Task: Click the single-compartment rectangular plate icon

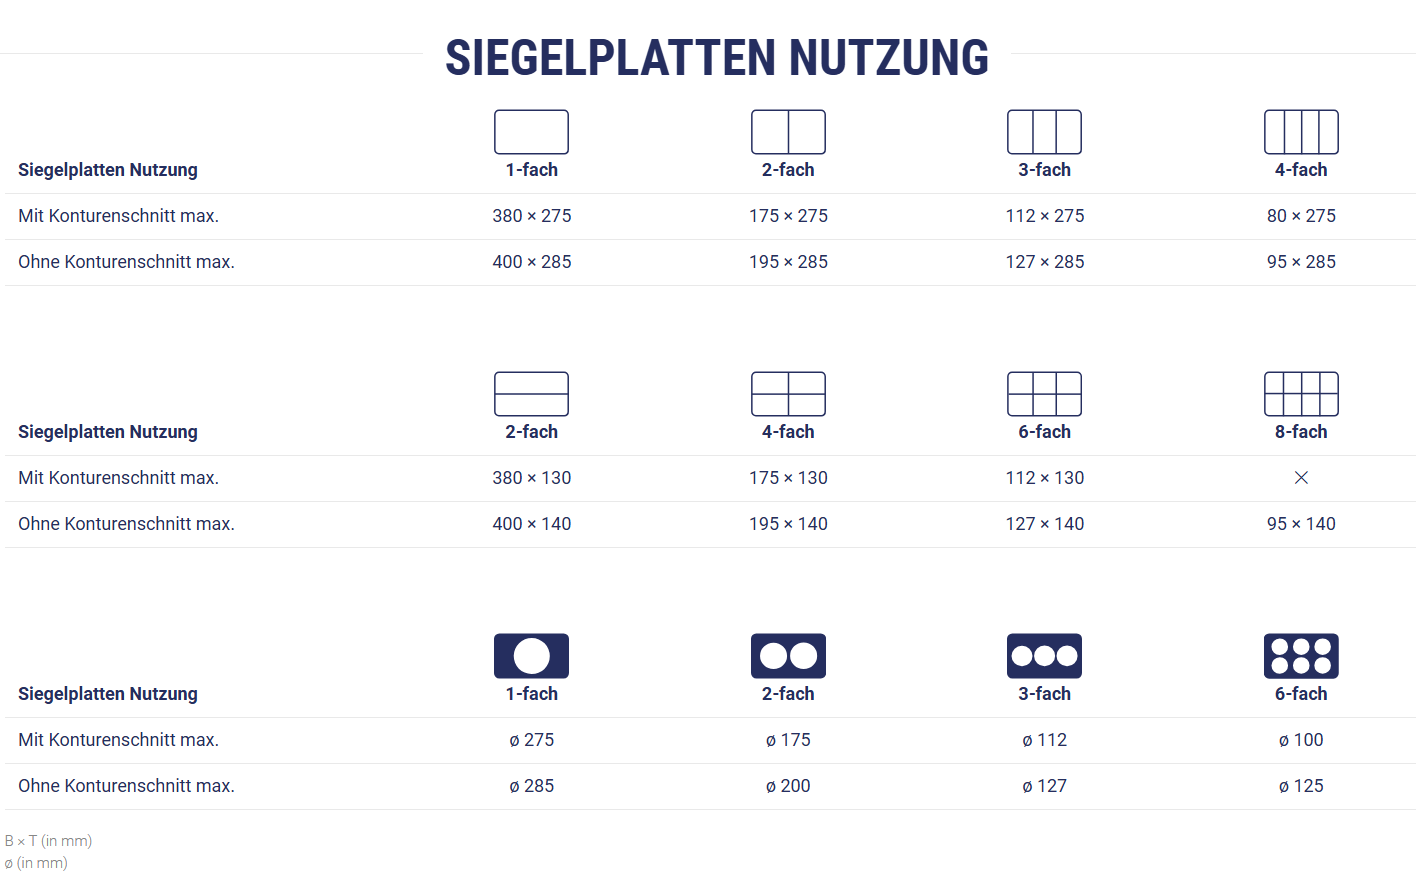Action: (531, 132)
